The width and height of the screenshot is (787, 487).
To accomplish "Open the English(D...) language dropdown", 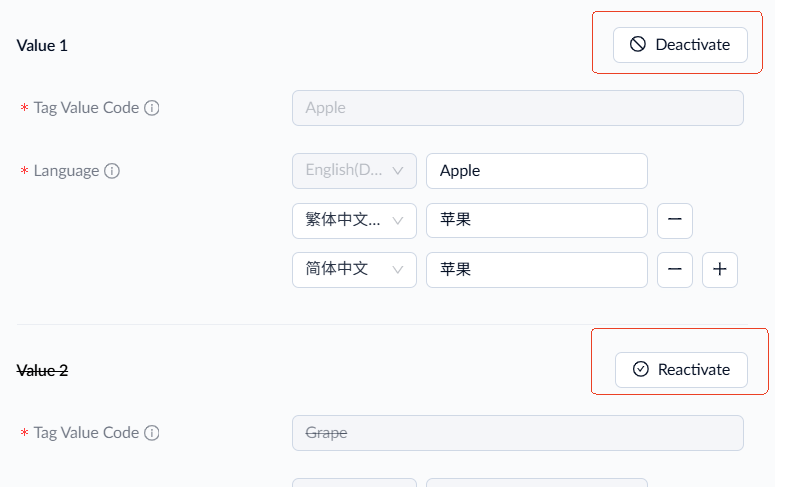I will pos(354,171).
